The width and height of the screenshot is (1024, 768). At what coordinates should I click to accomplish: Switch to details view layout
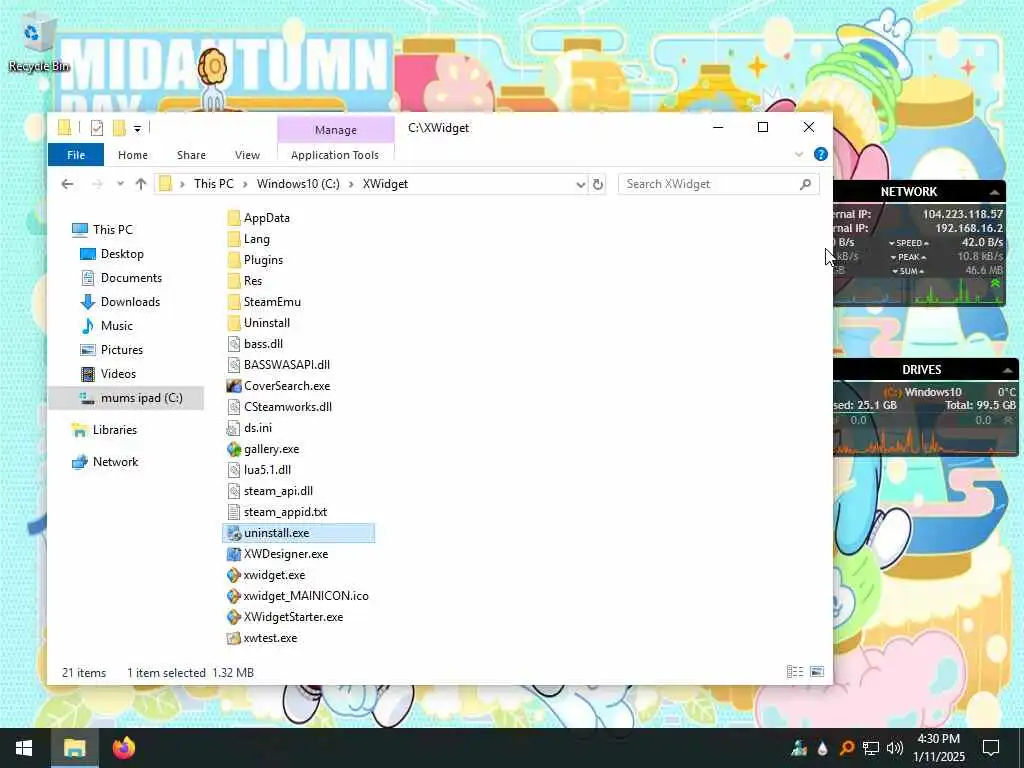(x=795, y=672)
